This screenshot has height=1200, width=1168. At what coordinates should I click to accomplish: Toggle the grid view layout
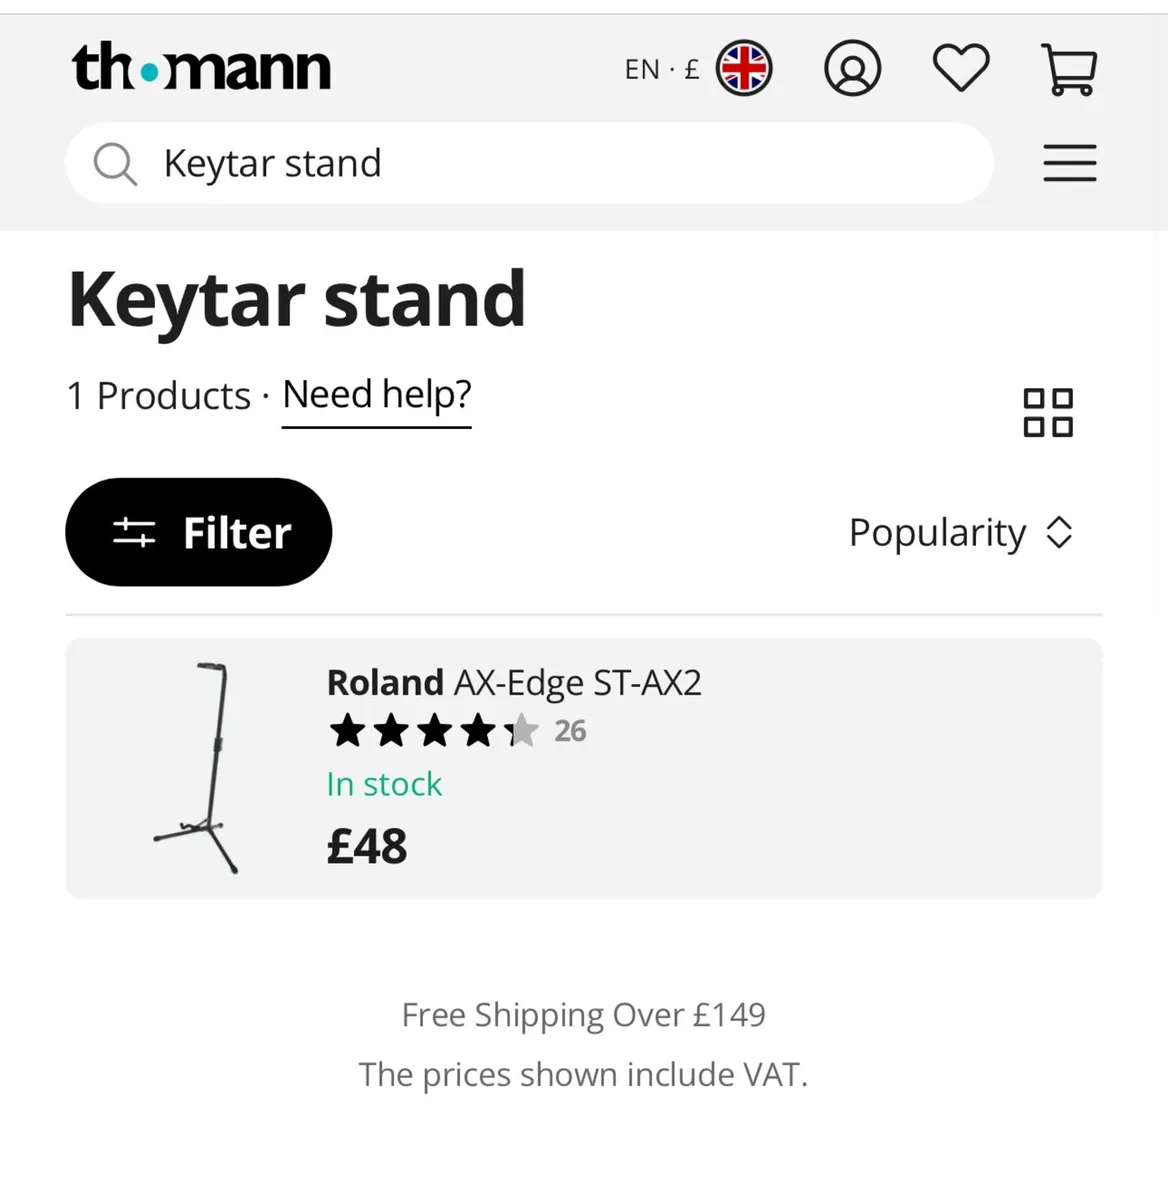1047,412
